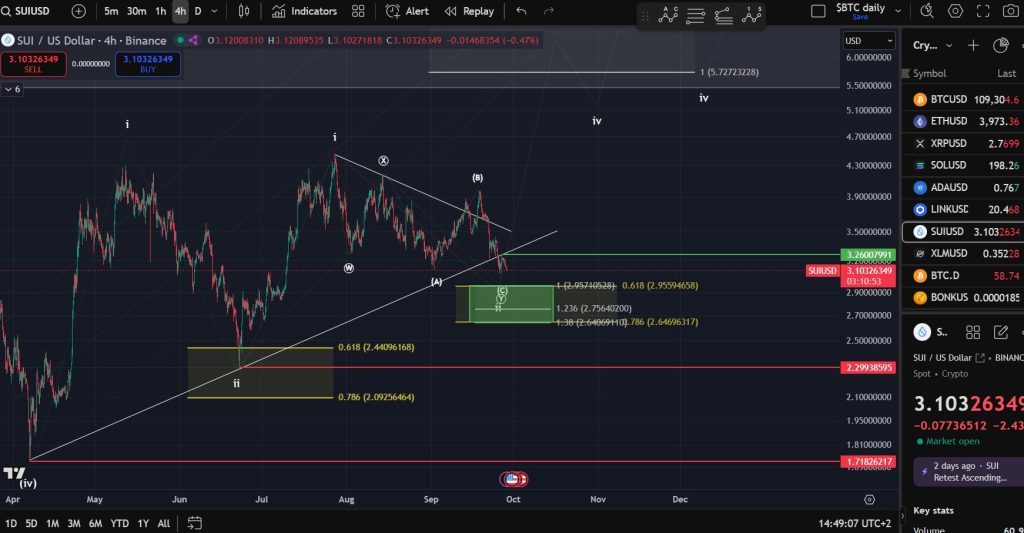Screen dimensions: 1024x533
Task: Toggle the green market status dot in legend
Action: pyautogui.click(x=180, y=40)
